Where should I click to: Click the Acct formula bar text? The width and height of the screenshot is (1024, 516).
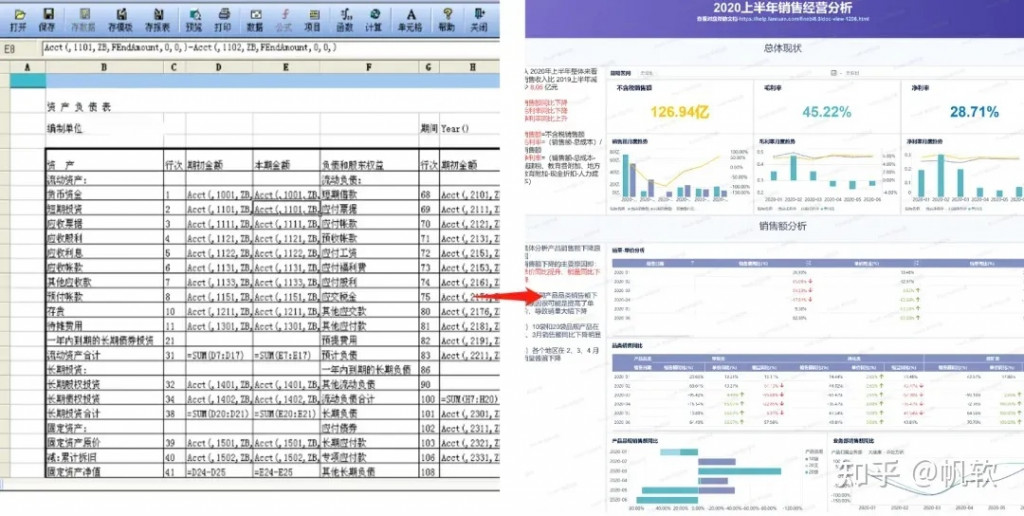(x=189, y=48)
